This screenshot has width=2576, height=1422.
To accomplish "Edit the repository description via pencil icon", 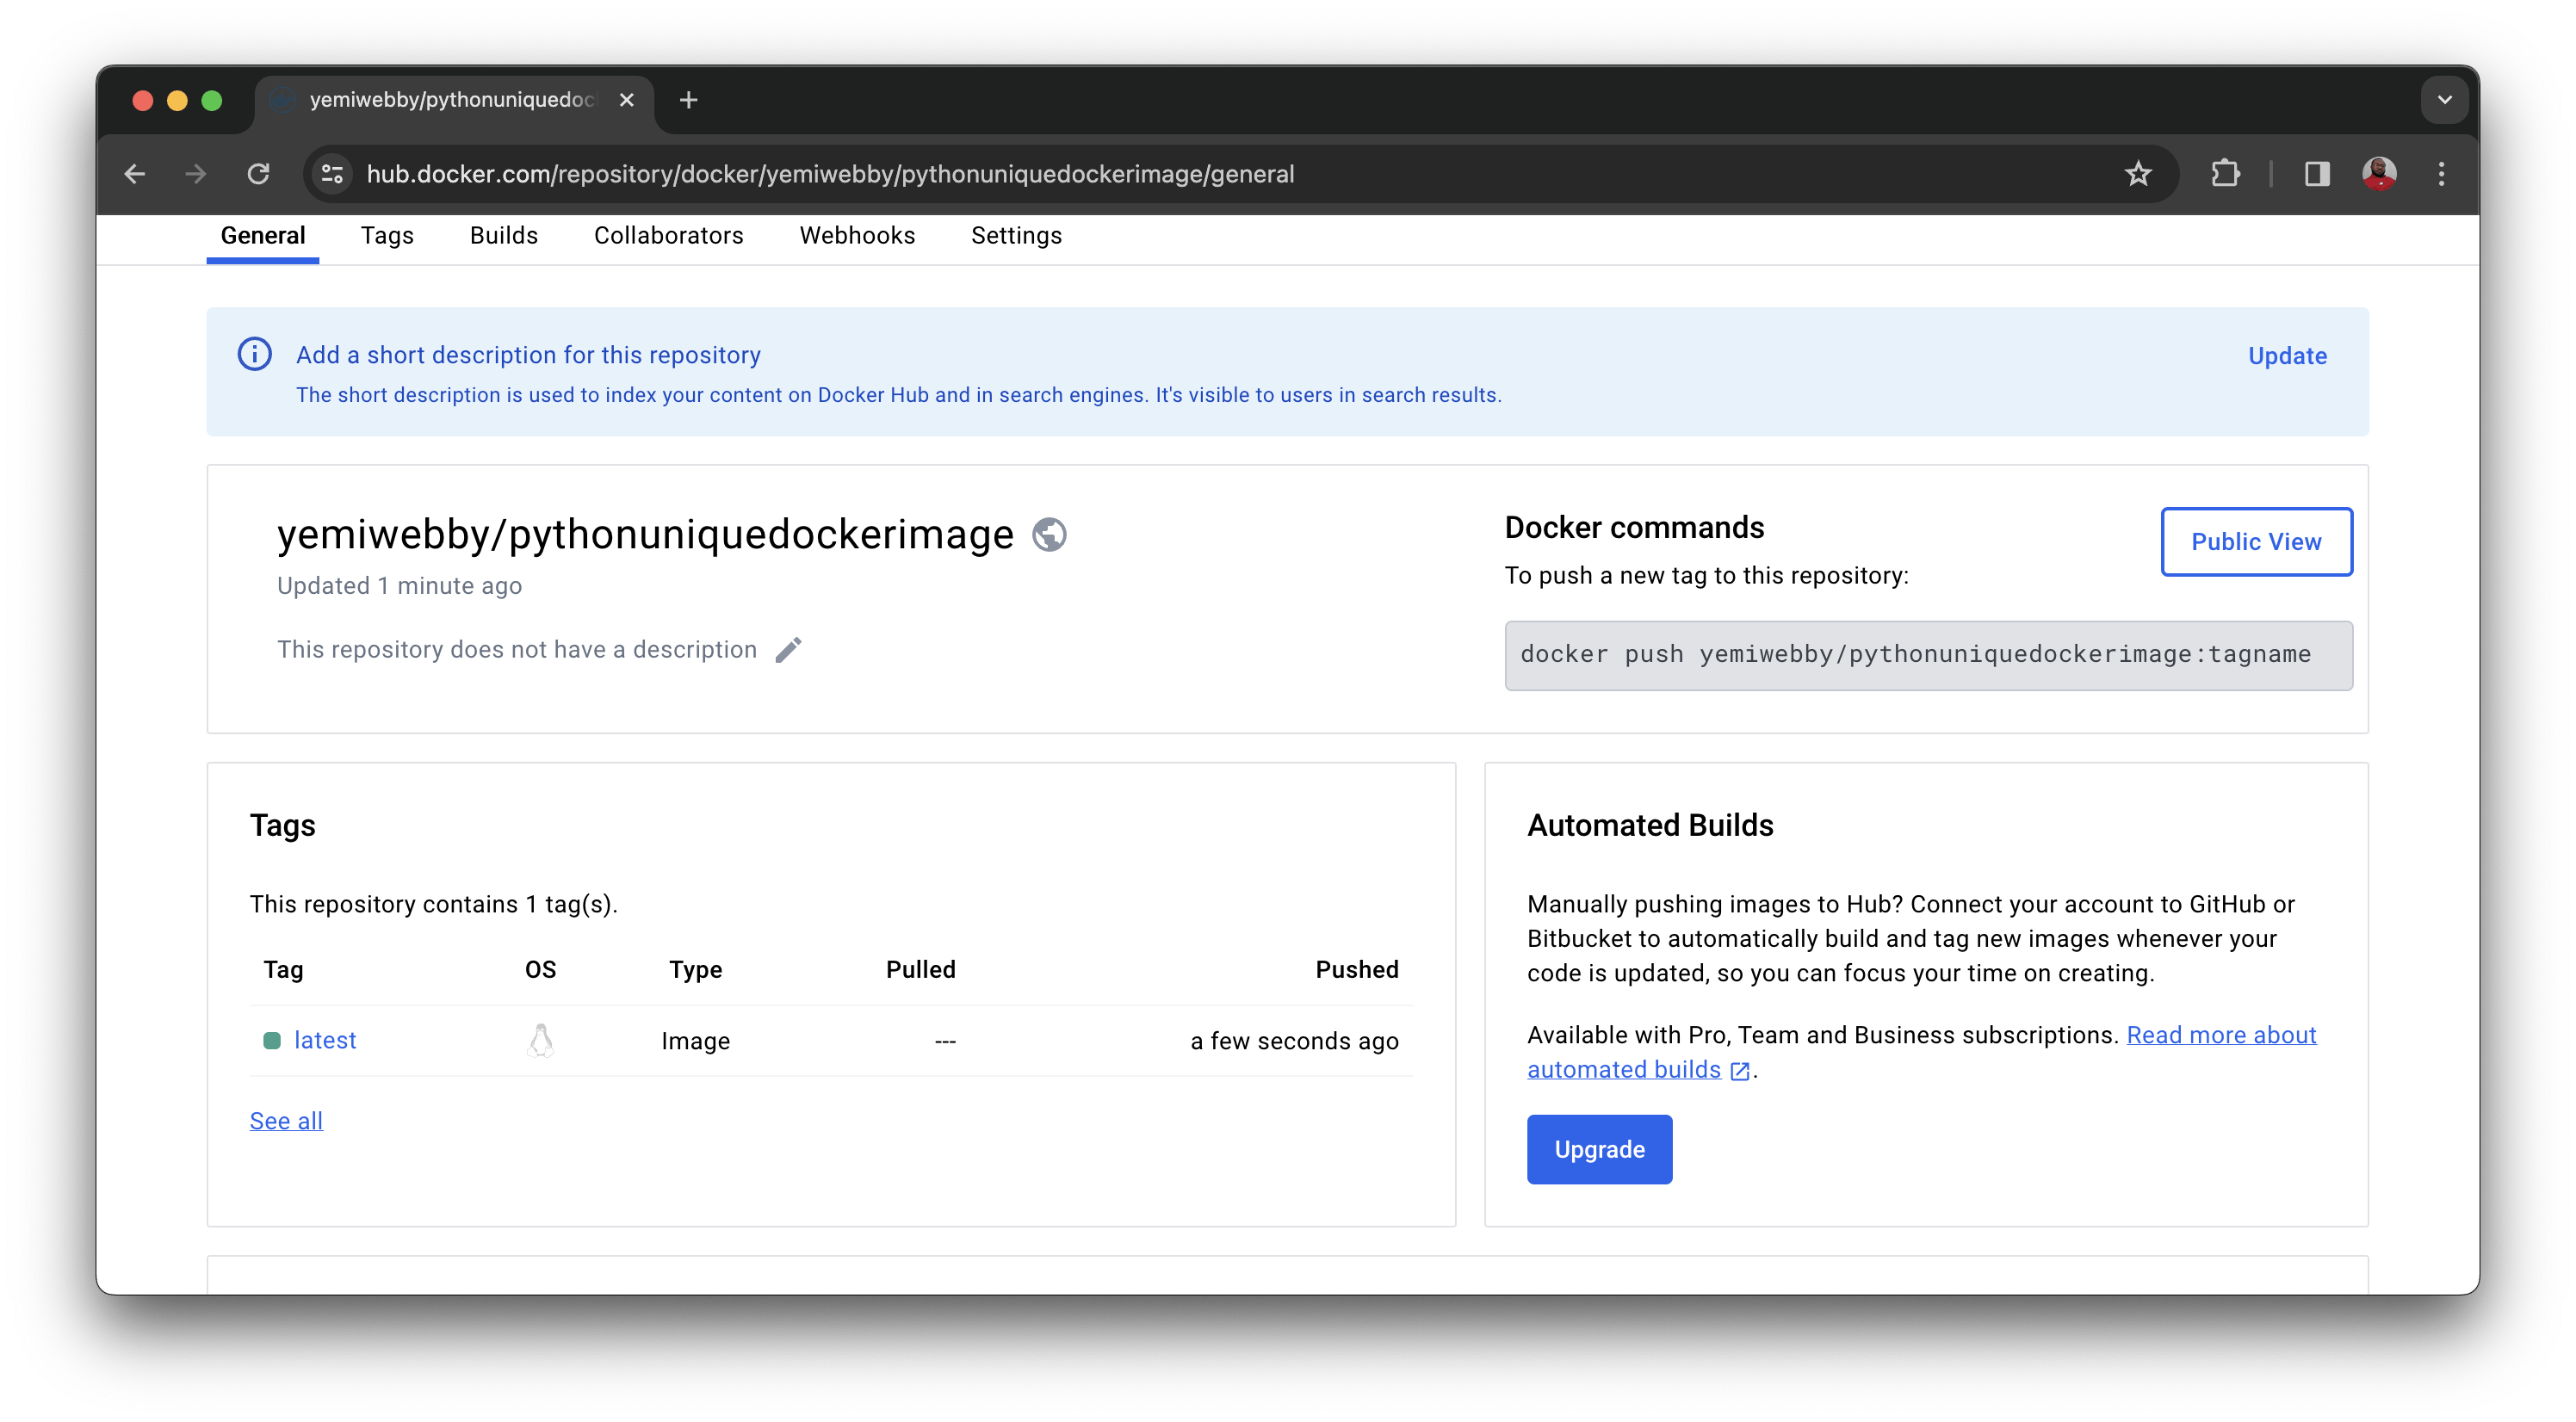I will (789, 649).
